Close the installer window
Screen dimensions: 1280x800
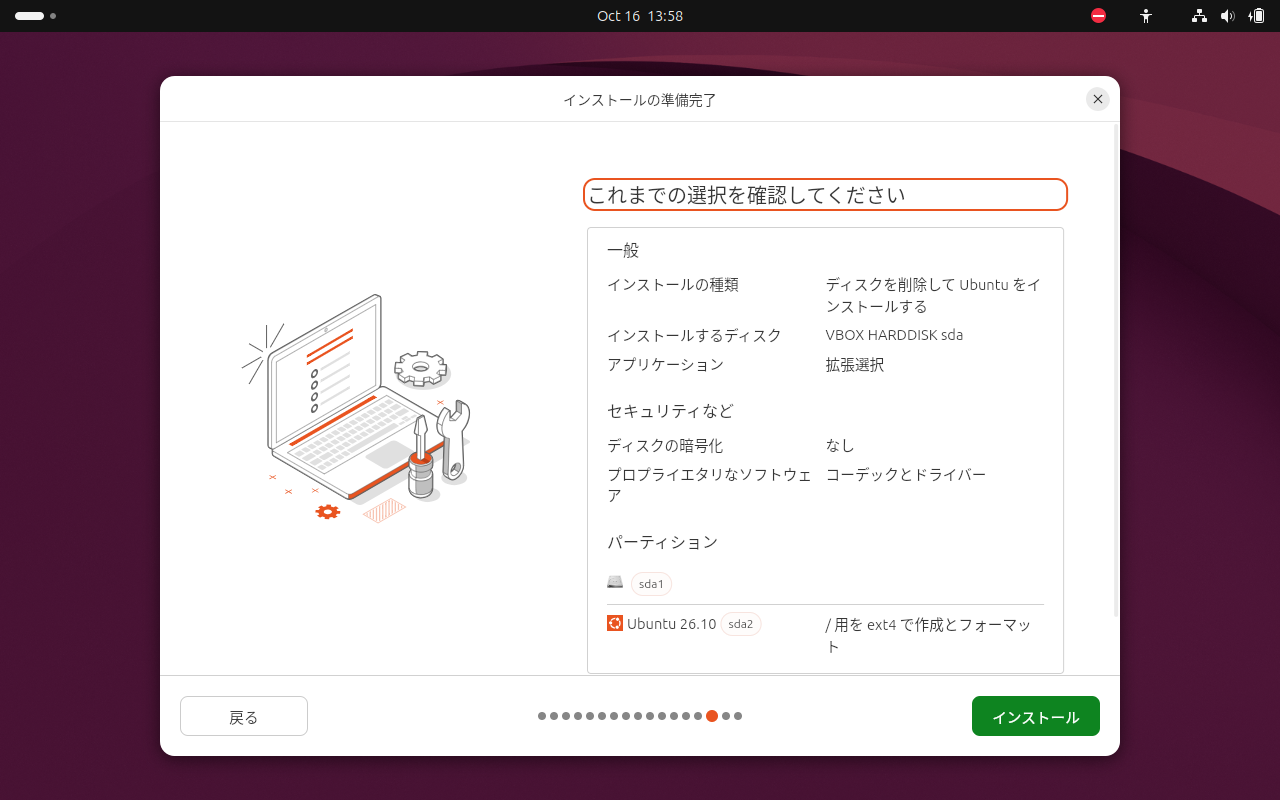coord(1098,99)
